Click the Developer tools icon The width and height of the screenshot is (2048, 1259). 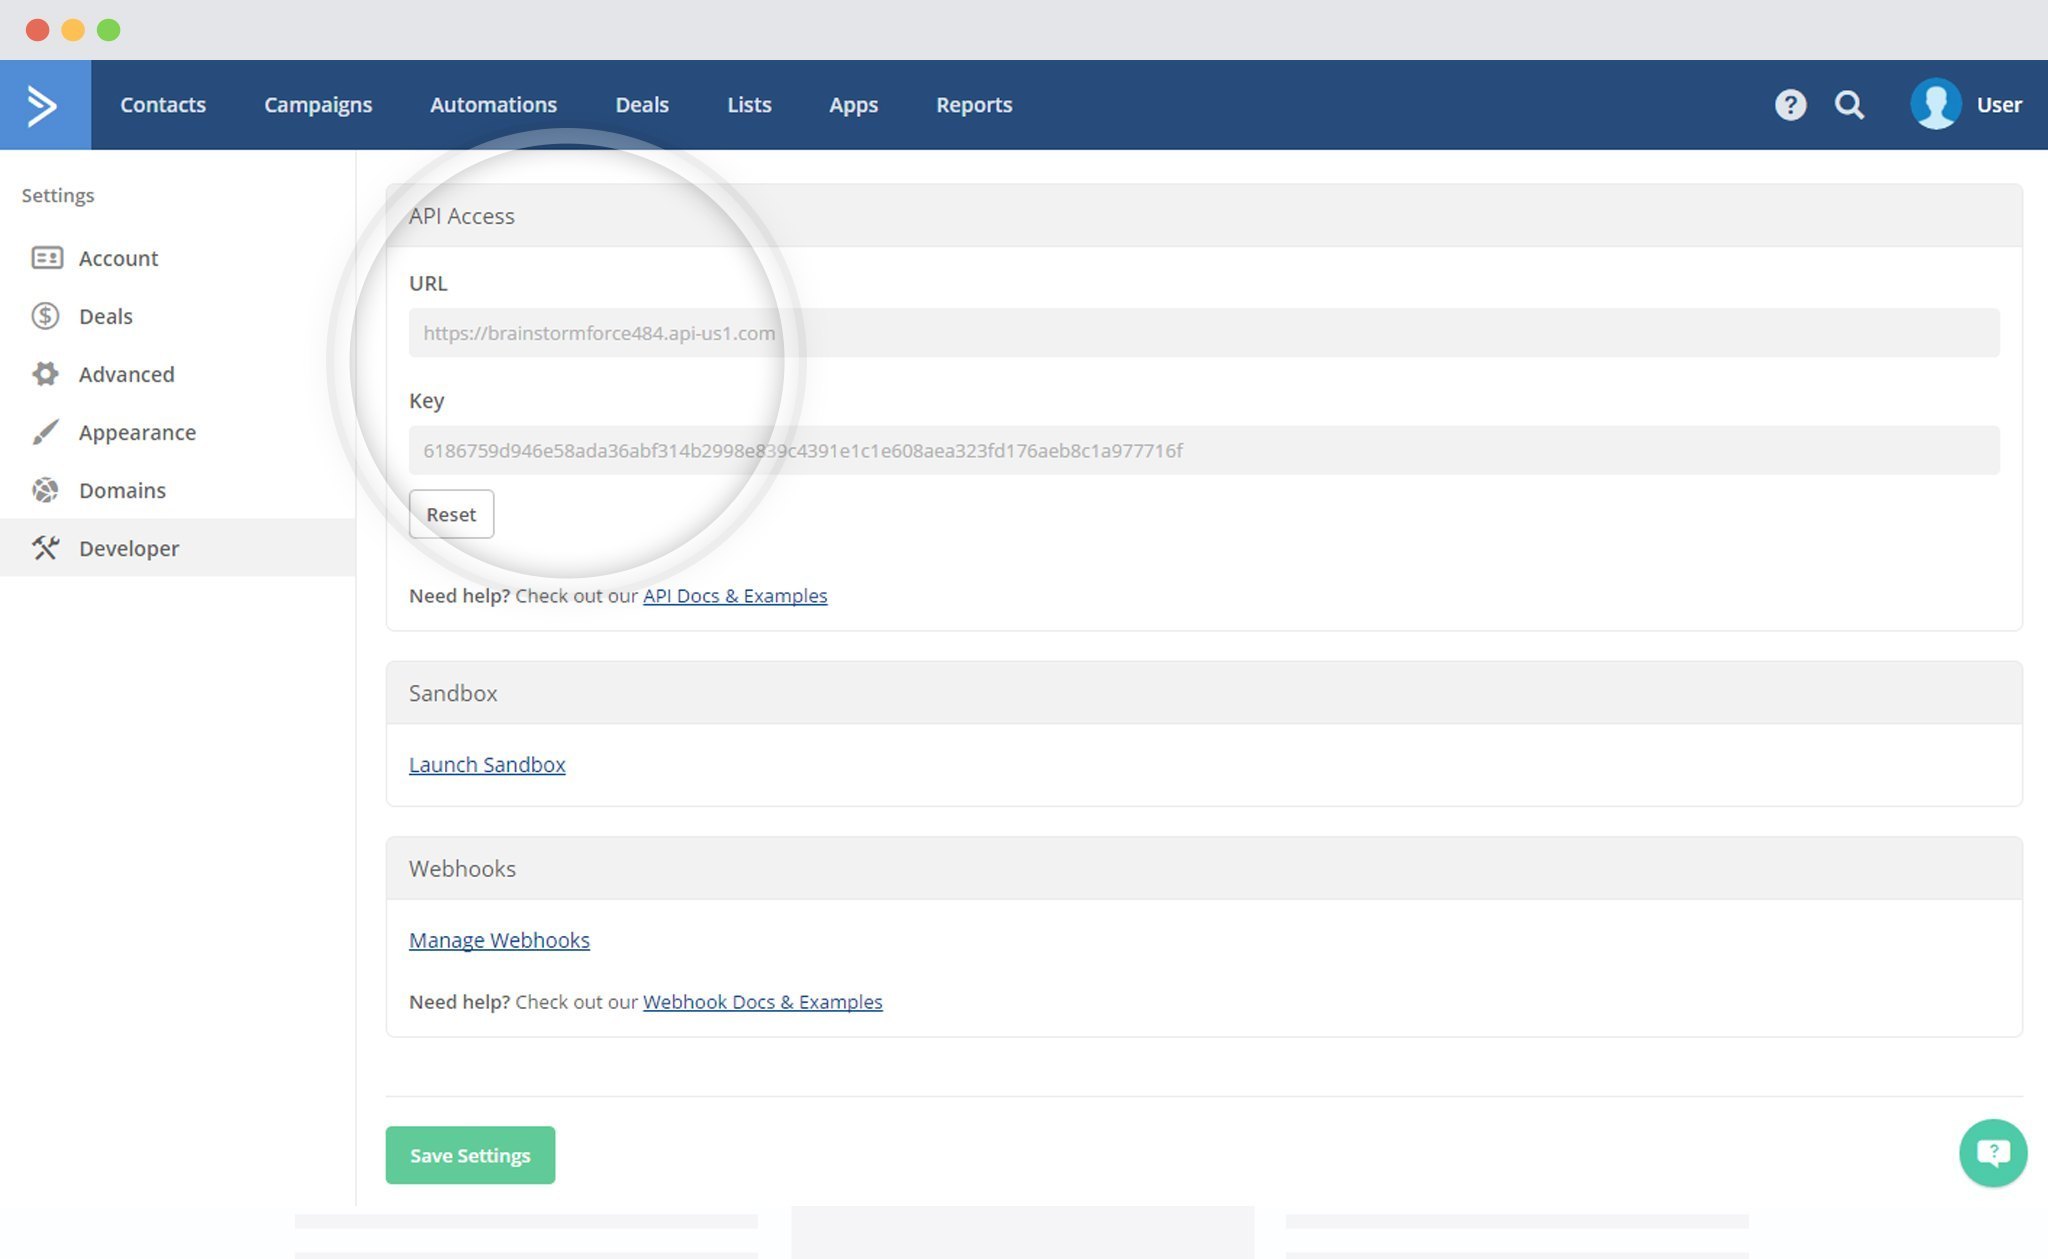point(45,548)
